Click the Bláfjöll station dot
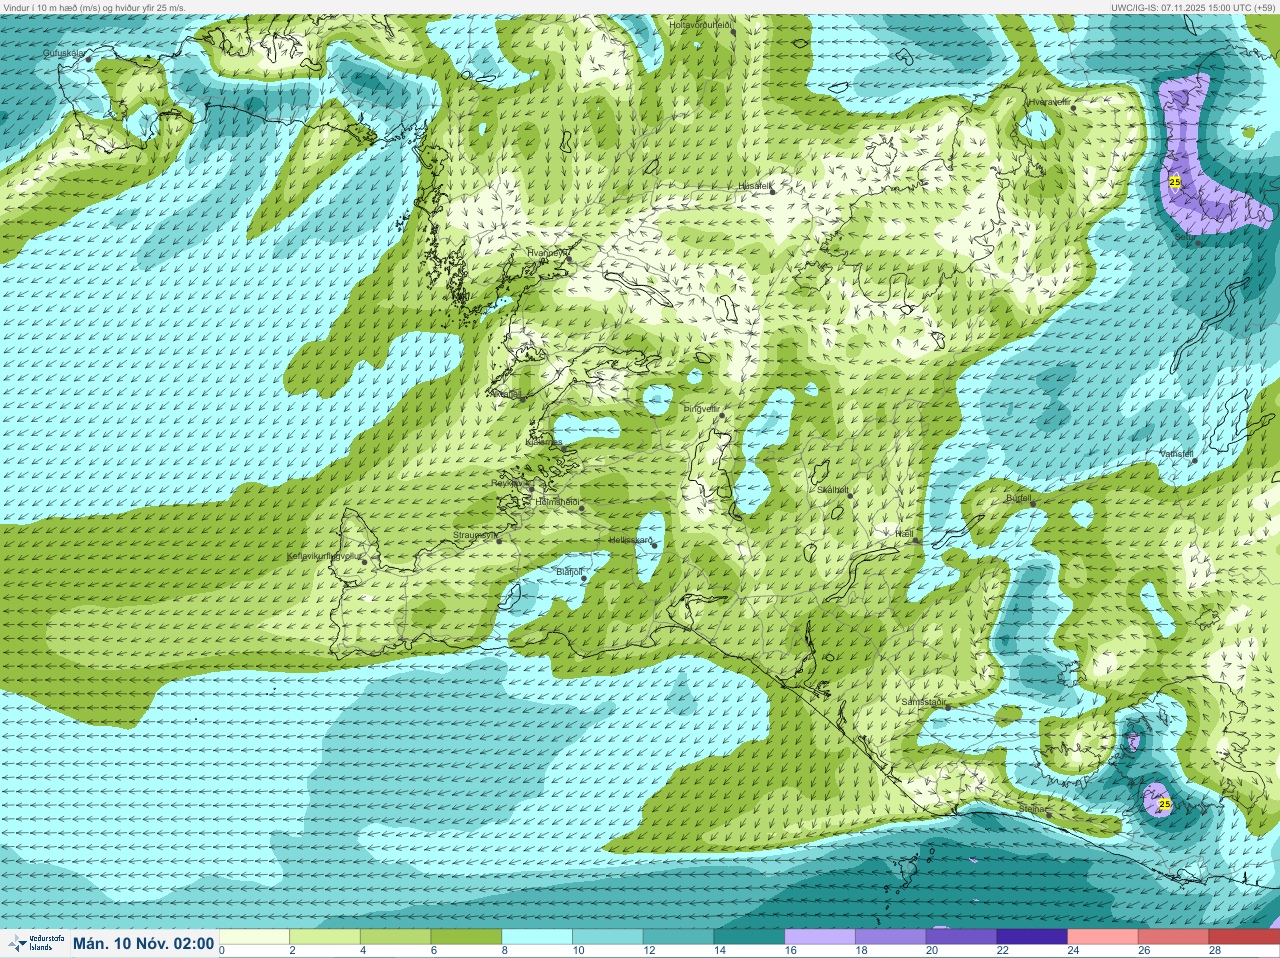Image resolution: width=1280 pixels, height=958 pixels. (585, 577)
